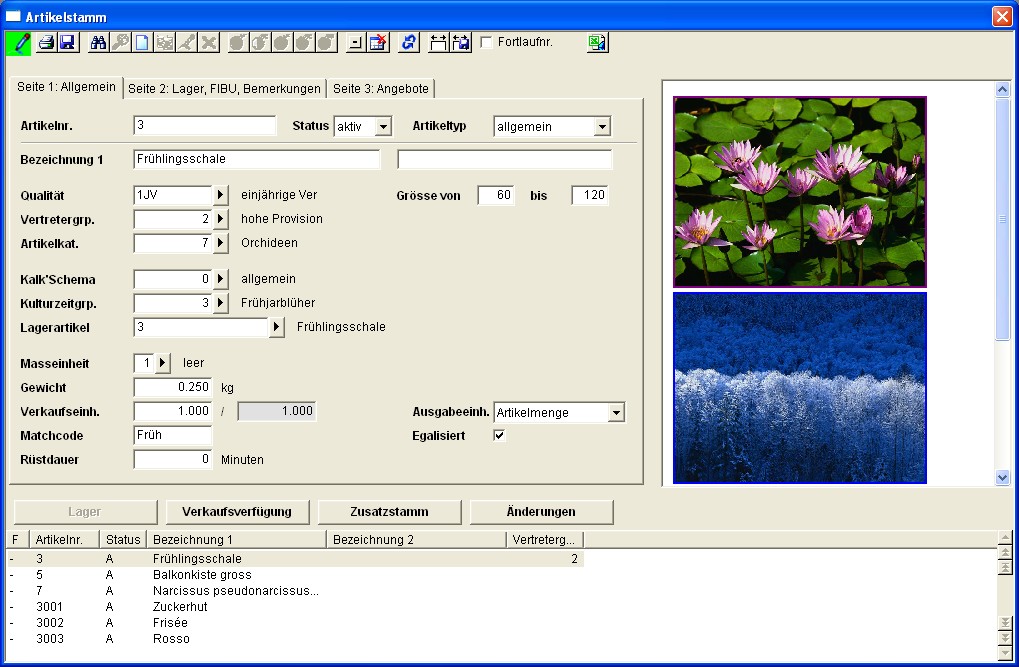Click the small minus box icon
The image size is (1019, 667).
[x=355, y=43]
